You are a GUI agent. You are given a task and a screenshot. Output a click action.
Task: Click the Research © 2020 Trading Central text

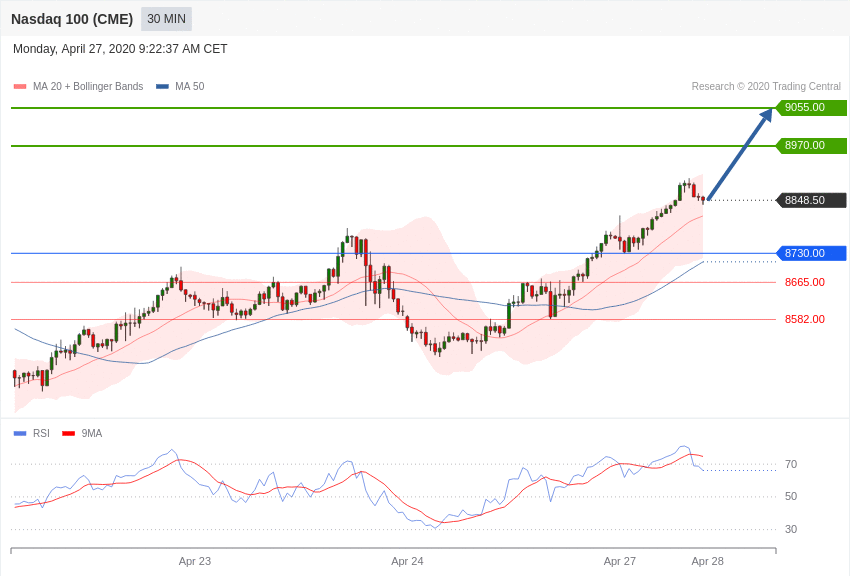766,86
